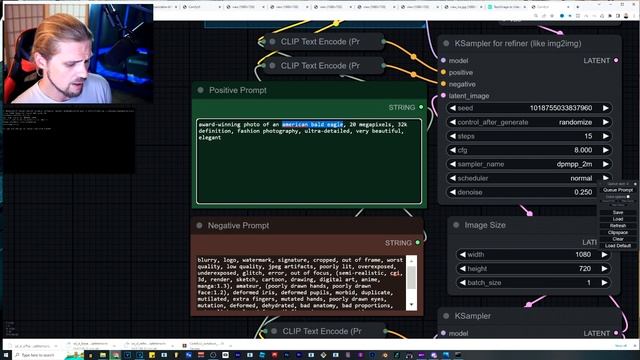Click bottom KSampler LATENT output connector

pos(616,333)
